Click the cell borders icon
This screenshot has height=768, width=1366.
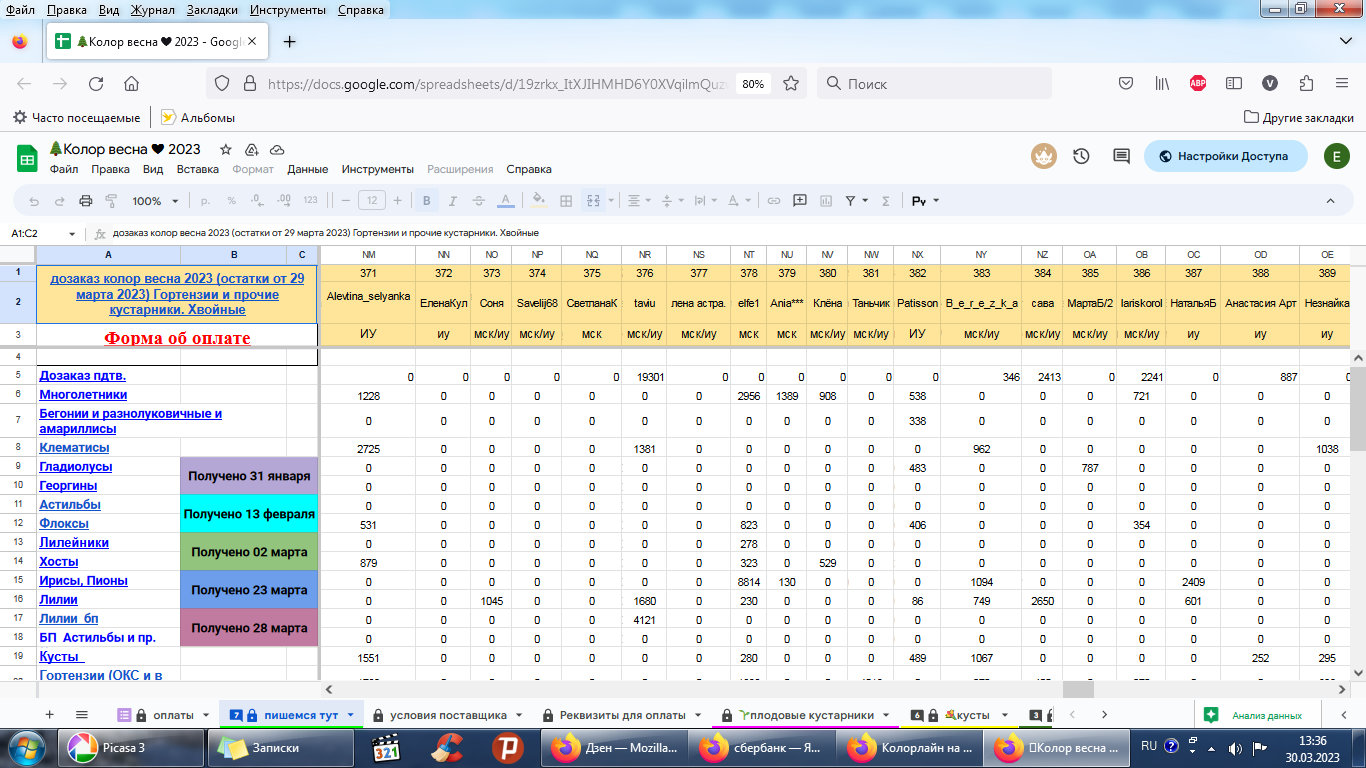pos(566,201)
